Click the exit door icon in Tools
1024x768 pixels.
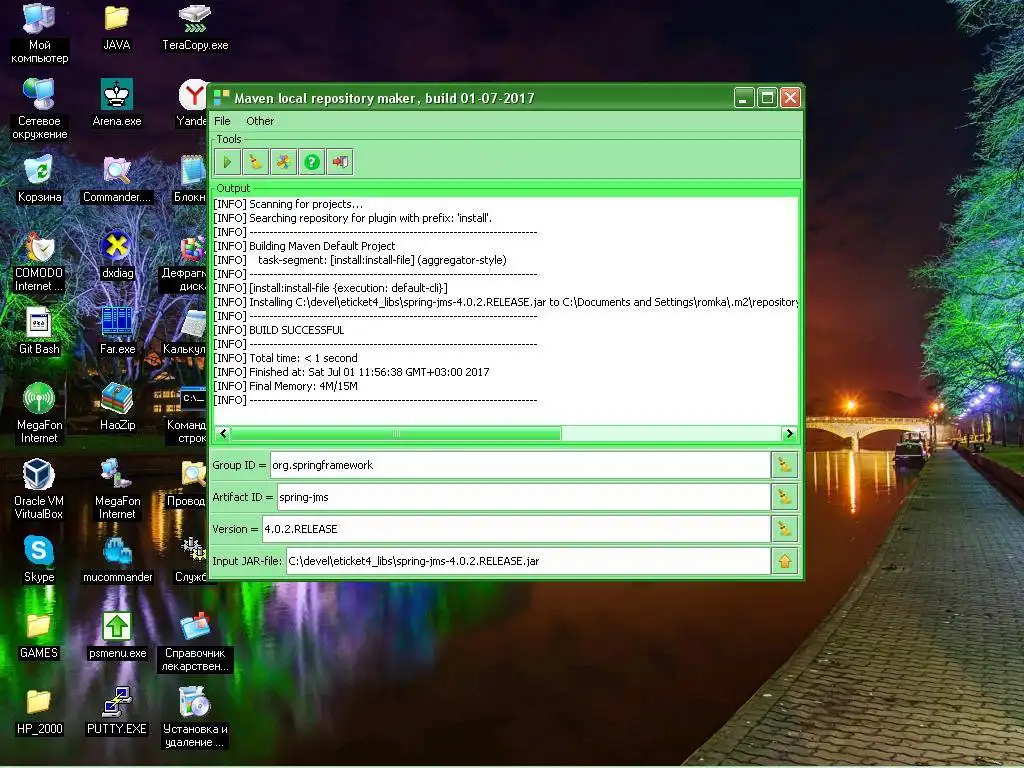(x=340, y=162)
